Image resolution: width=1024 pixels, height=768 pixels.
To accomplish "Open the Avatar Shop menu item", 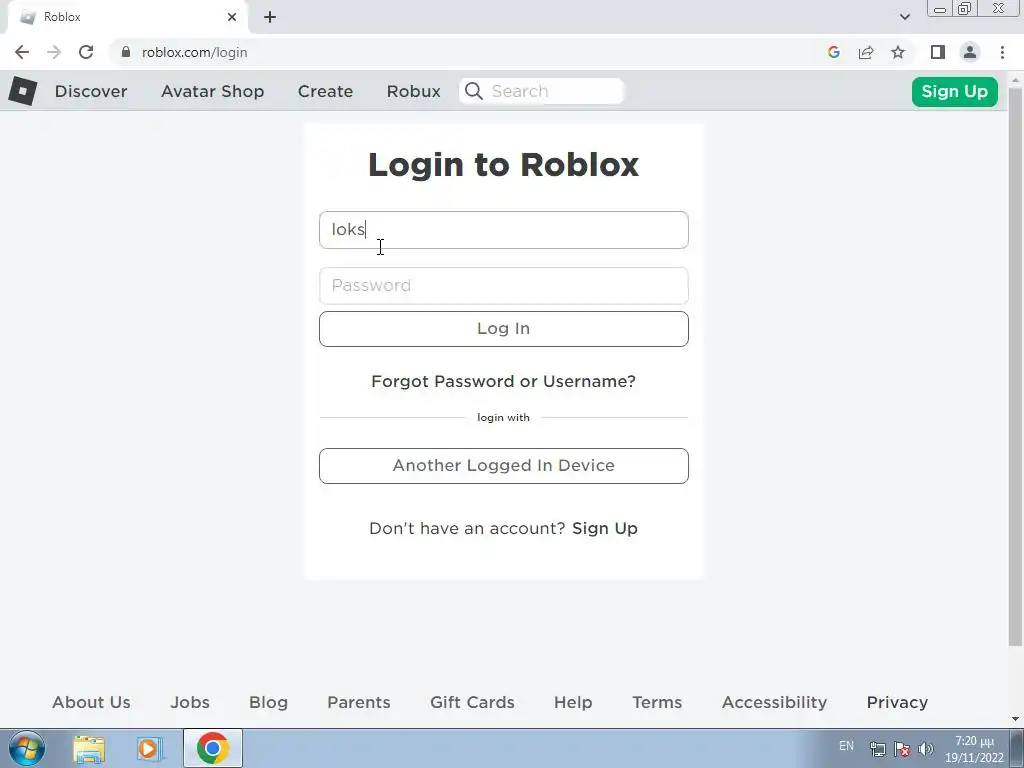I will pos(212,91).
